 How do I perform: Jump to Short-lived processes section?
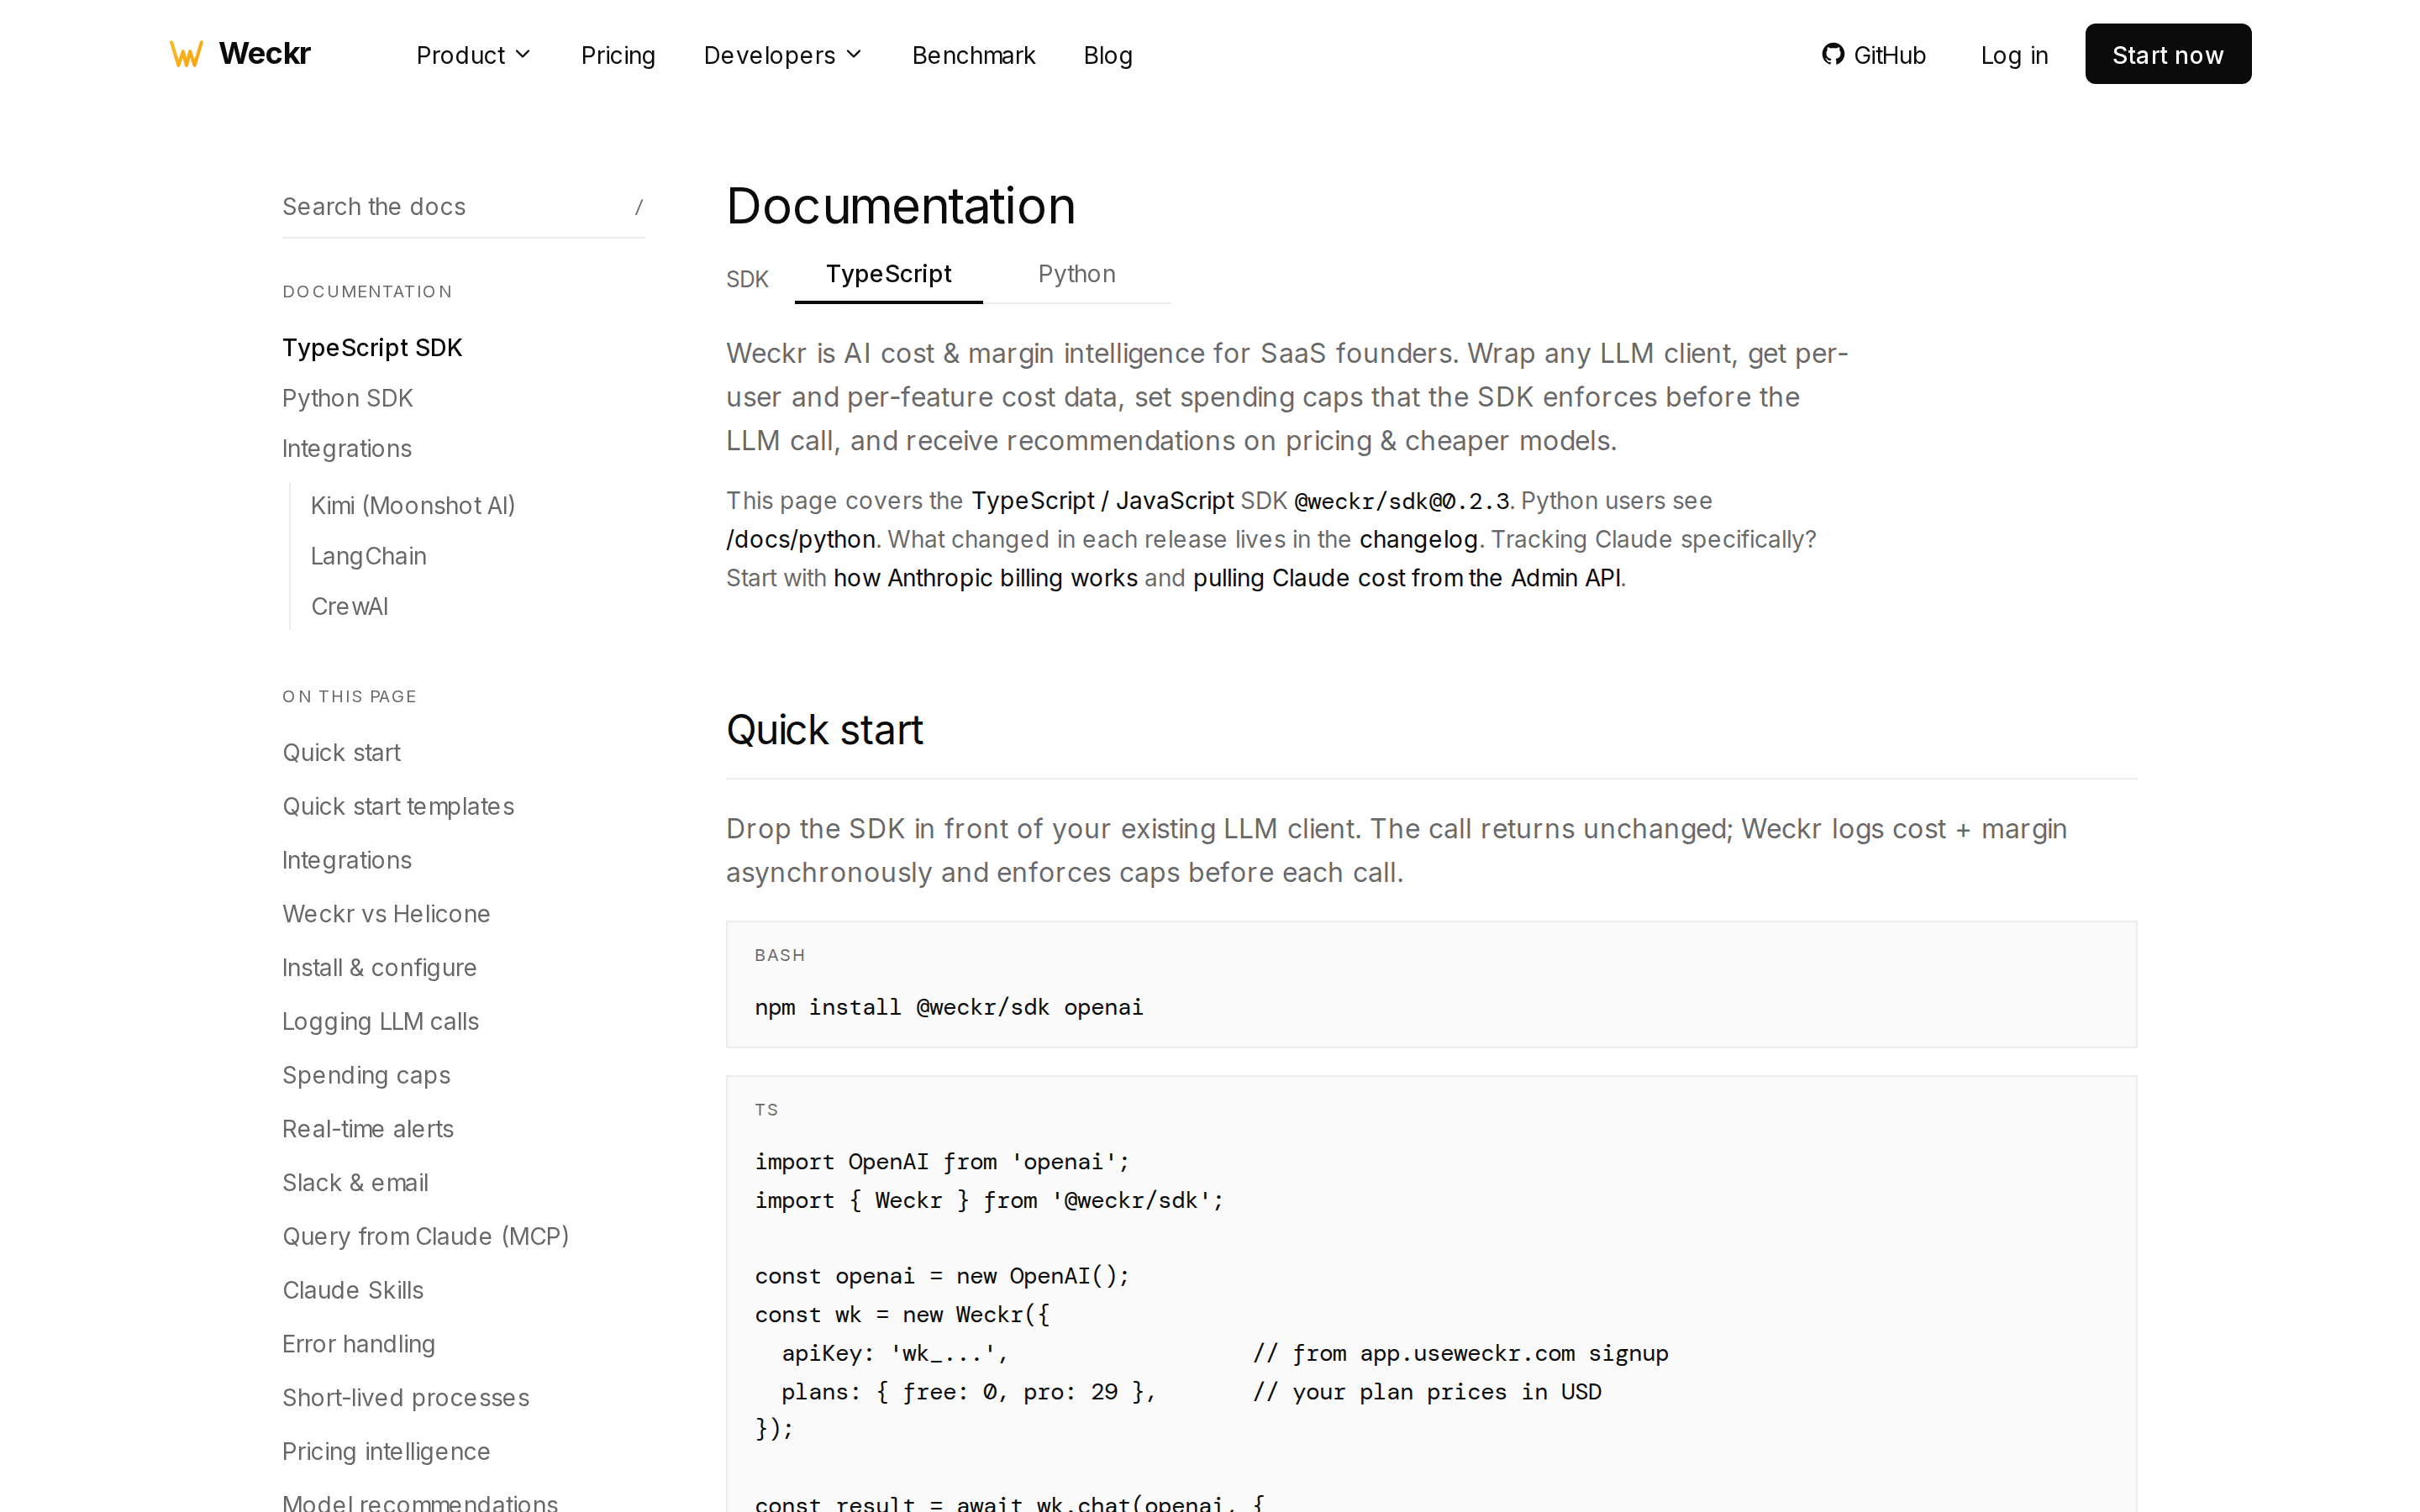[x=405, y=1398]
